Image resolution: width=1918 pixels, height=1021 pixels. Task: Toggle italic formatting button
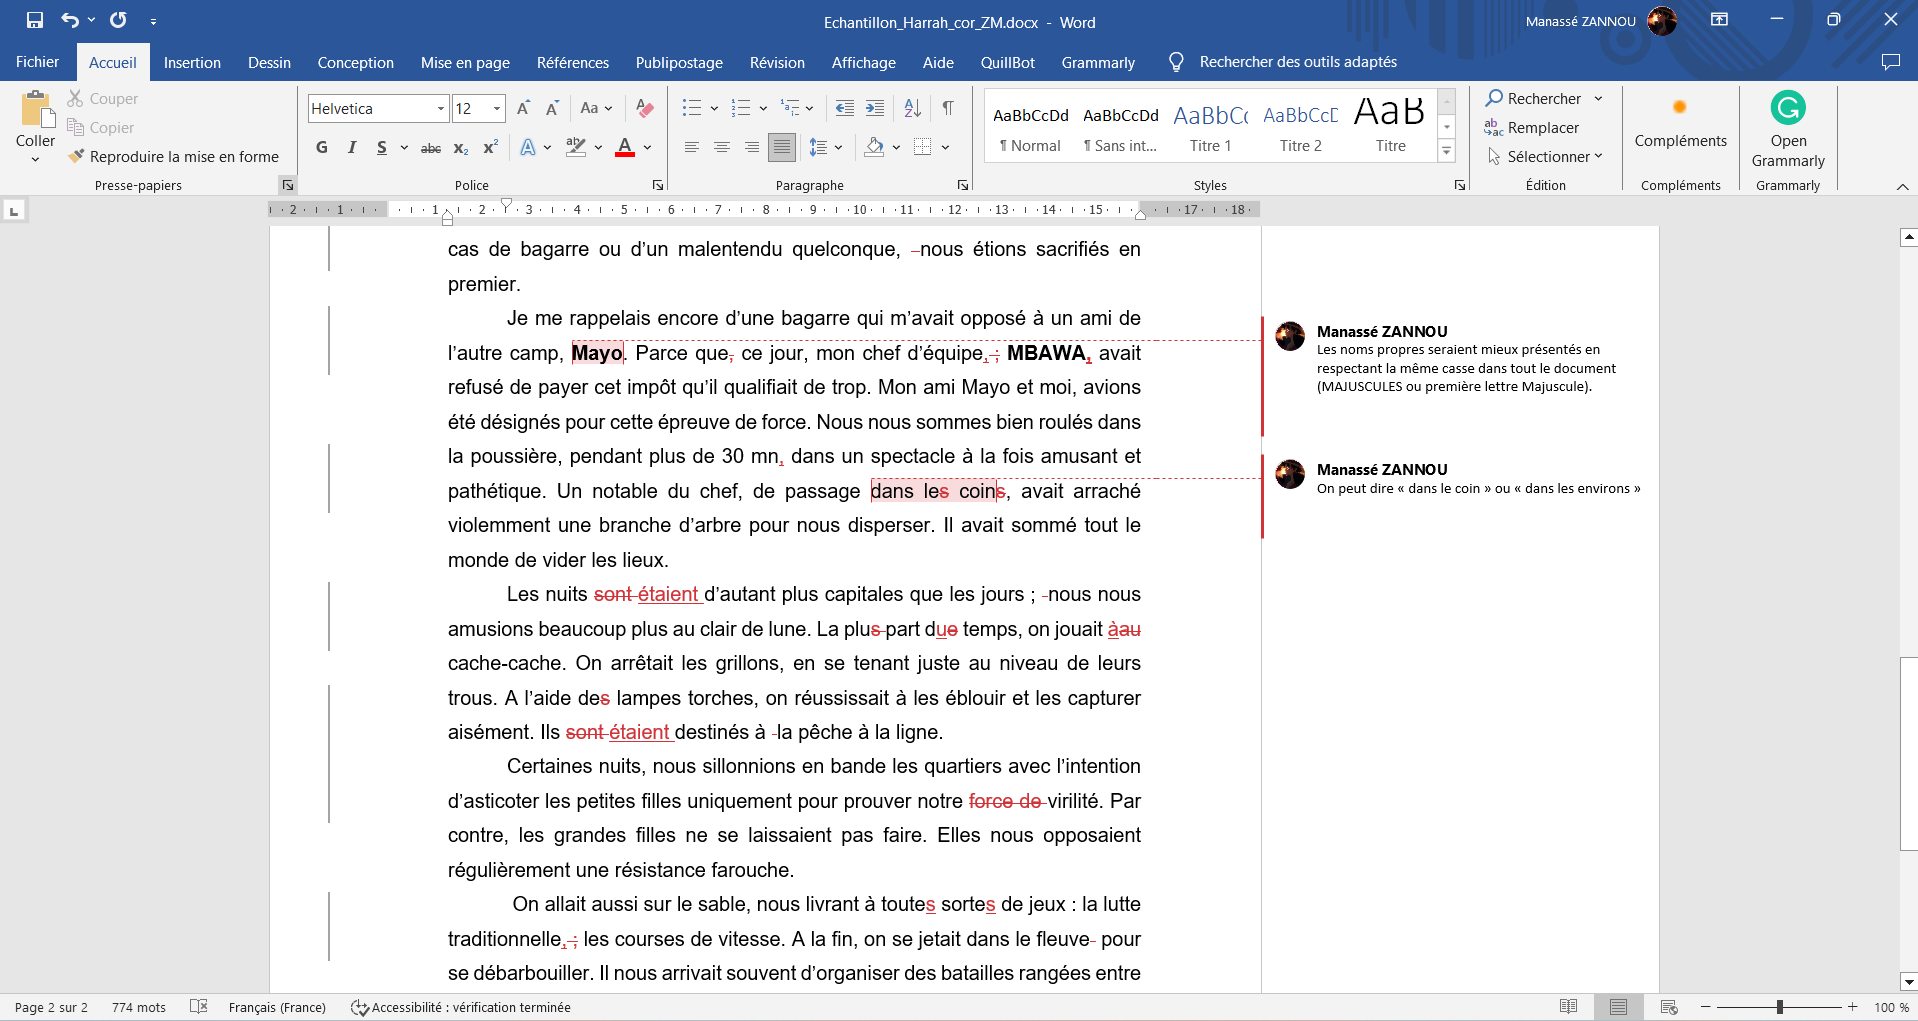(x=352, y=148)
